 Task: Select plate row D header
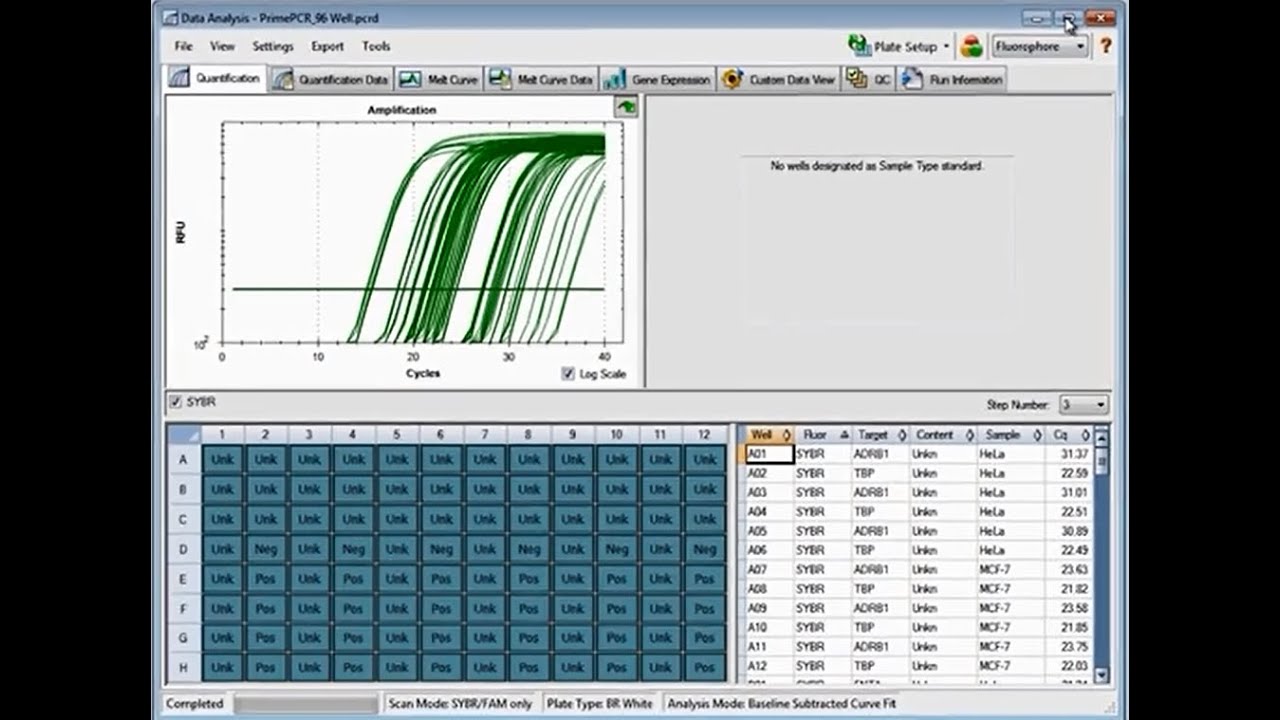click(183, 549)
